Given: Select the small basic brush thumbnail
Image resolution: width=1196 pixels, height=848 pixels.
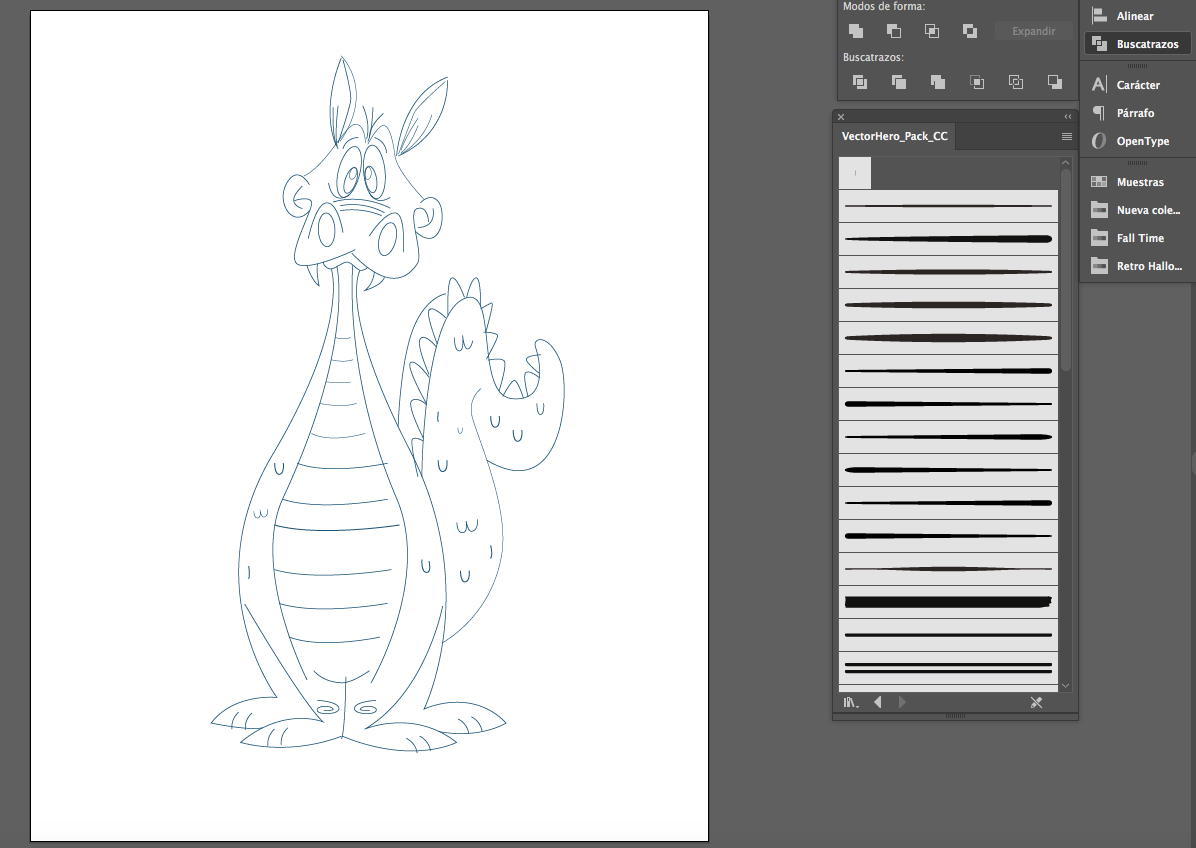Looking at the screenshot, I should click(855, 173).
